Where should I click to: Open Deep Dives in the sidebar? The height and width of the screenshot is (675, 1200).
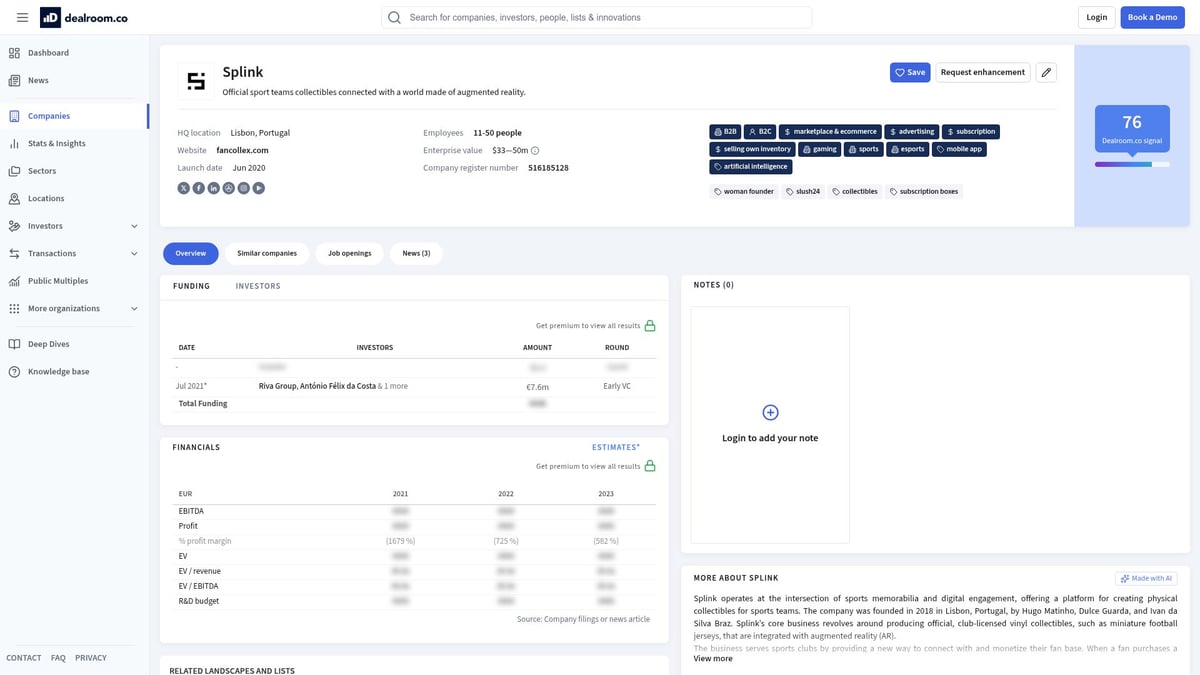[x=48, y=344]
